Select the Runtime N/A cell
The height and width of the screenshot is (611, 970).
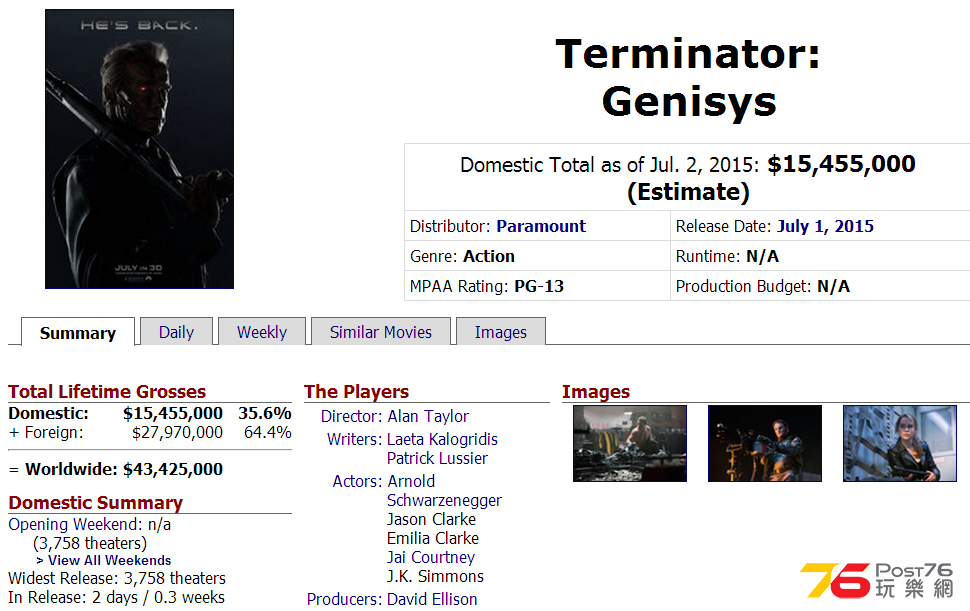[820, 256]
